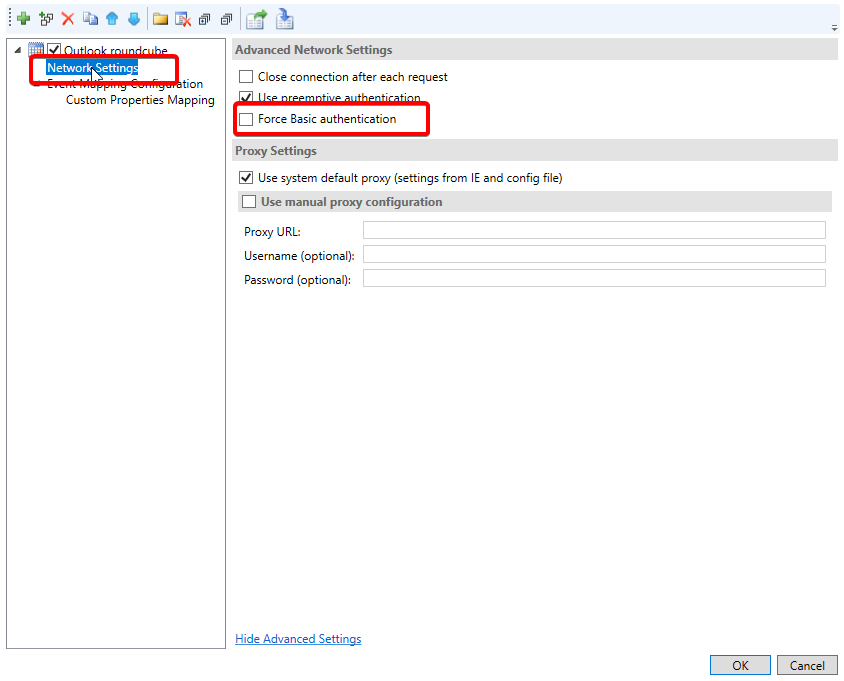This screenshot has width=844, height=681.
Task: Click the green plus add profile icon
Action: click(x=23, y=19)
